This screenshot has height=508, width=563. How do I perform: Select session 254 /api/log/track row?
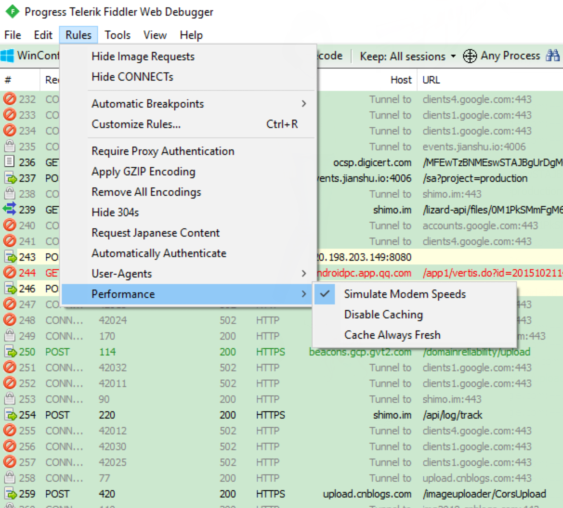tap(282, 415)
